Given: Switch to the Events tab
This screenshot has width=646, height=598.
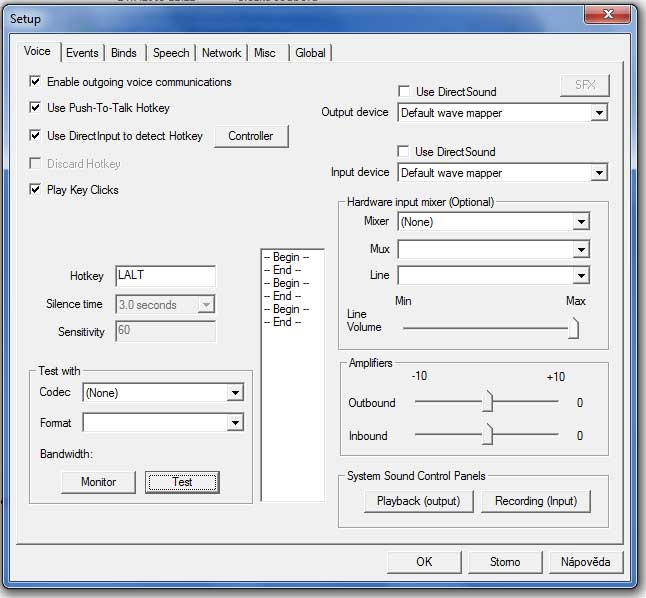Looking at the screenshot, I should (x=82, y=53).
